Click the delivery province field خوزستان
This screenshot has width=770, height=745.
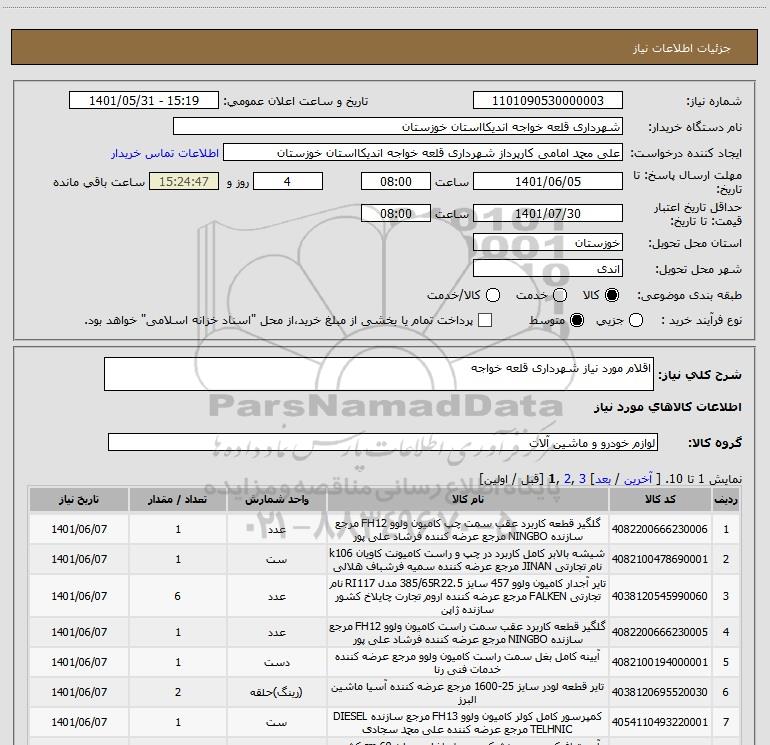pos(548,243)
